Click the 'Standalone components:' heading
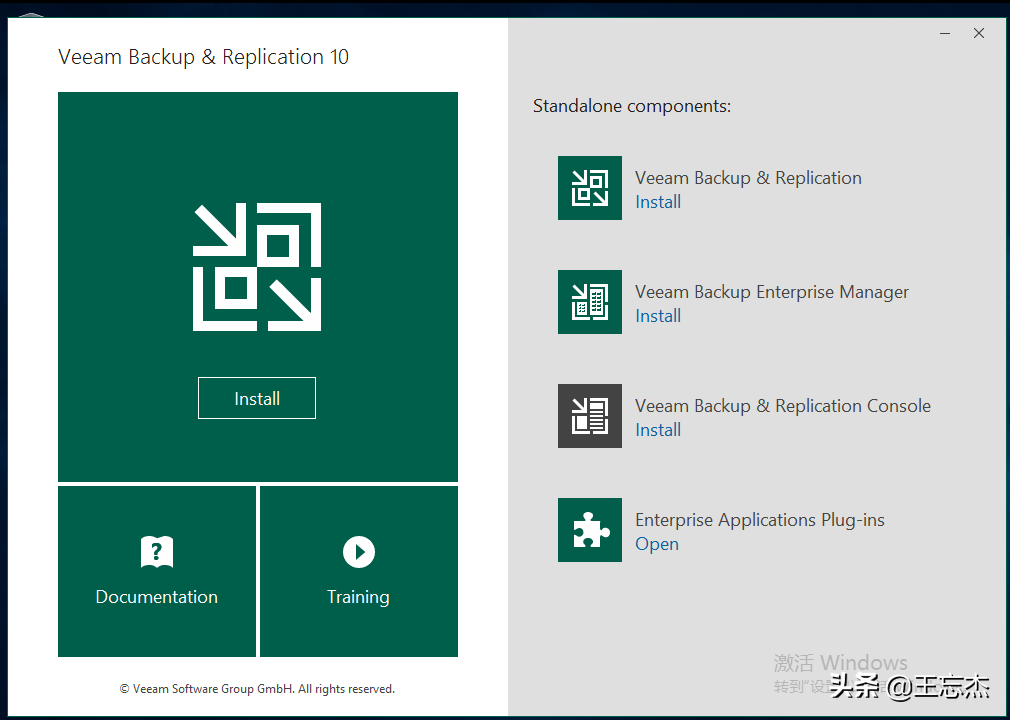1010x720 pixels. 632,106
